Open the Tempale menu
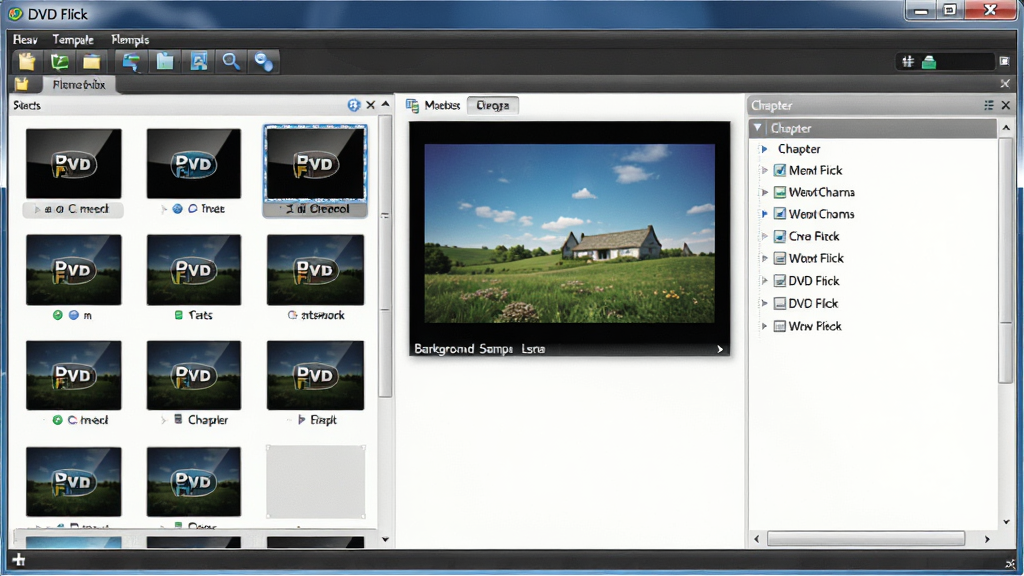Screen dimensions: 1024x576 click(73, 40)
